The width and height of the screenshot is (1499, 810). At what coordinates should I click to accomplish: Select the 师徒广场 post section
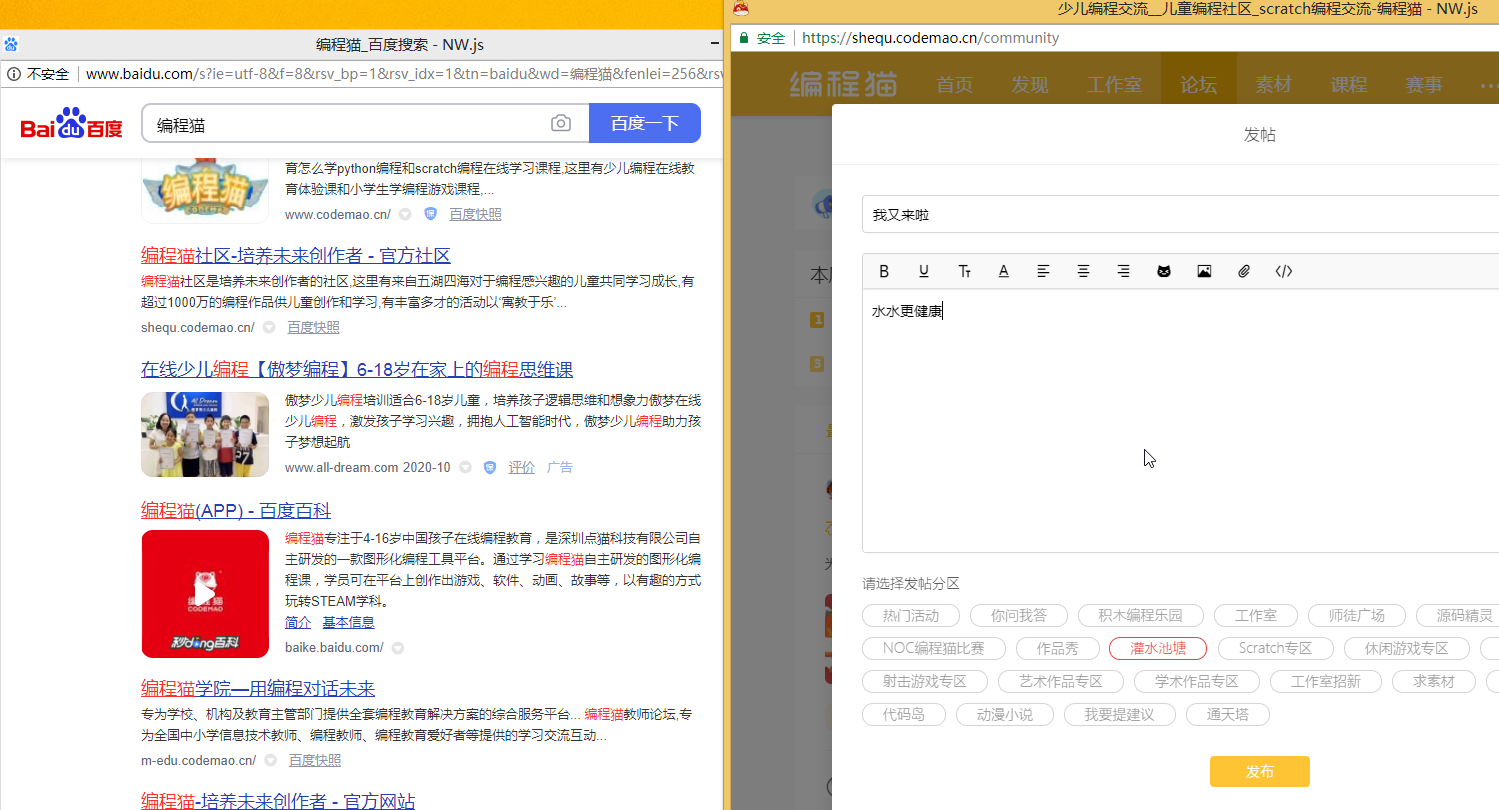tap(1357, 615)
